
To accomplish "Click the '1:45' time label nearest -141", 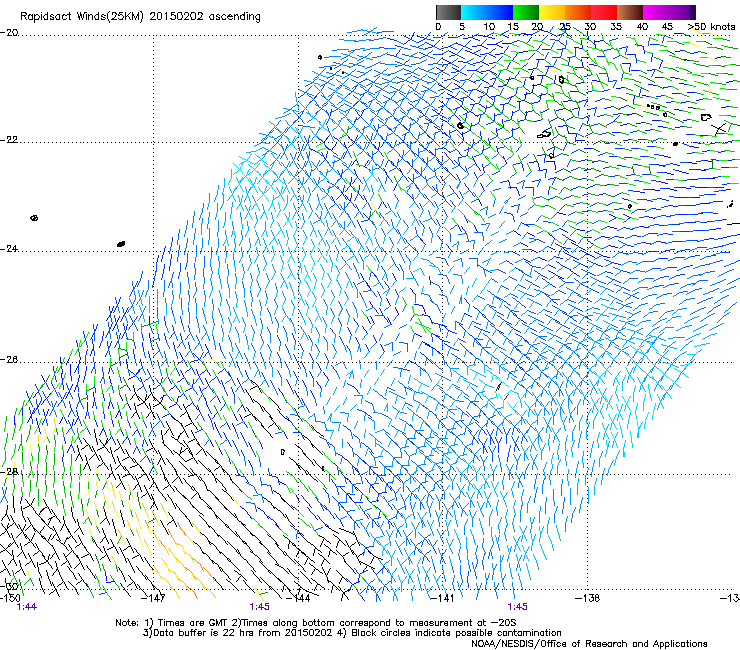I will [517, 607].
